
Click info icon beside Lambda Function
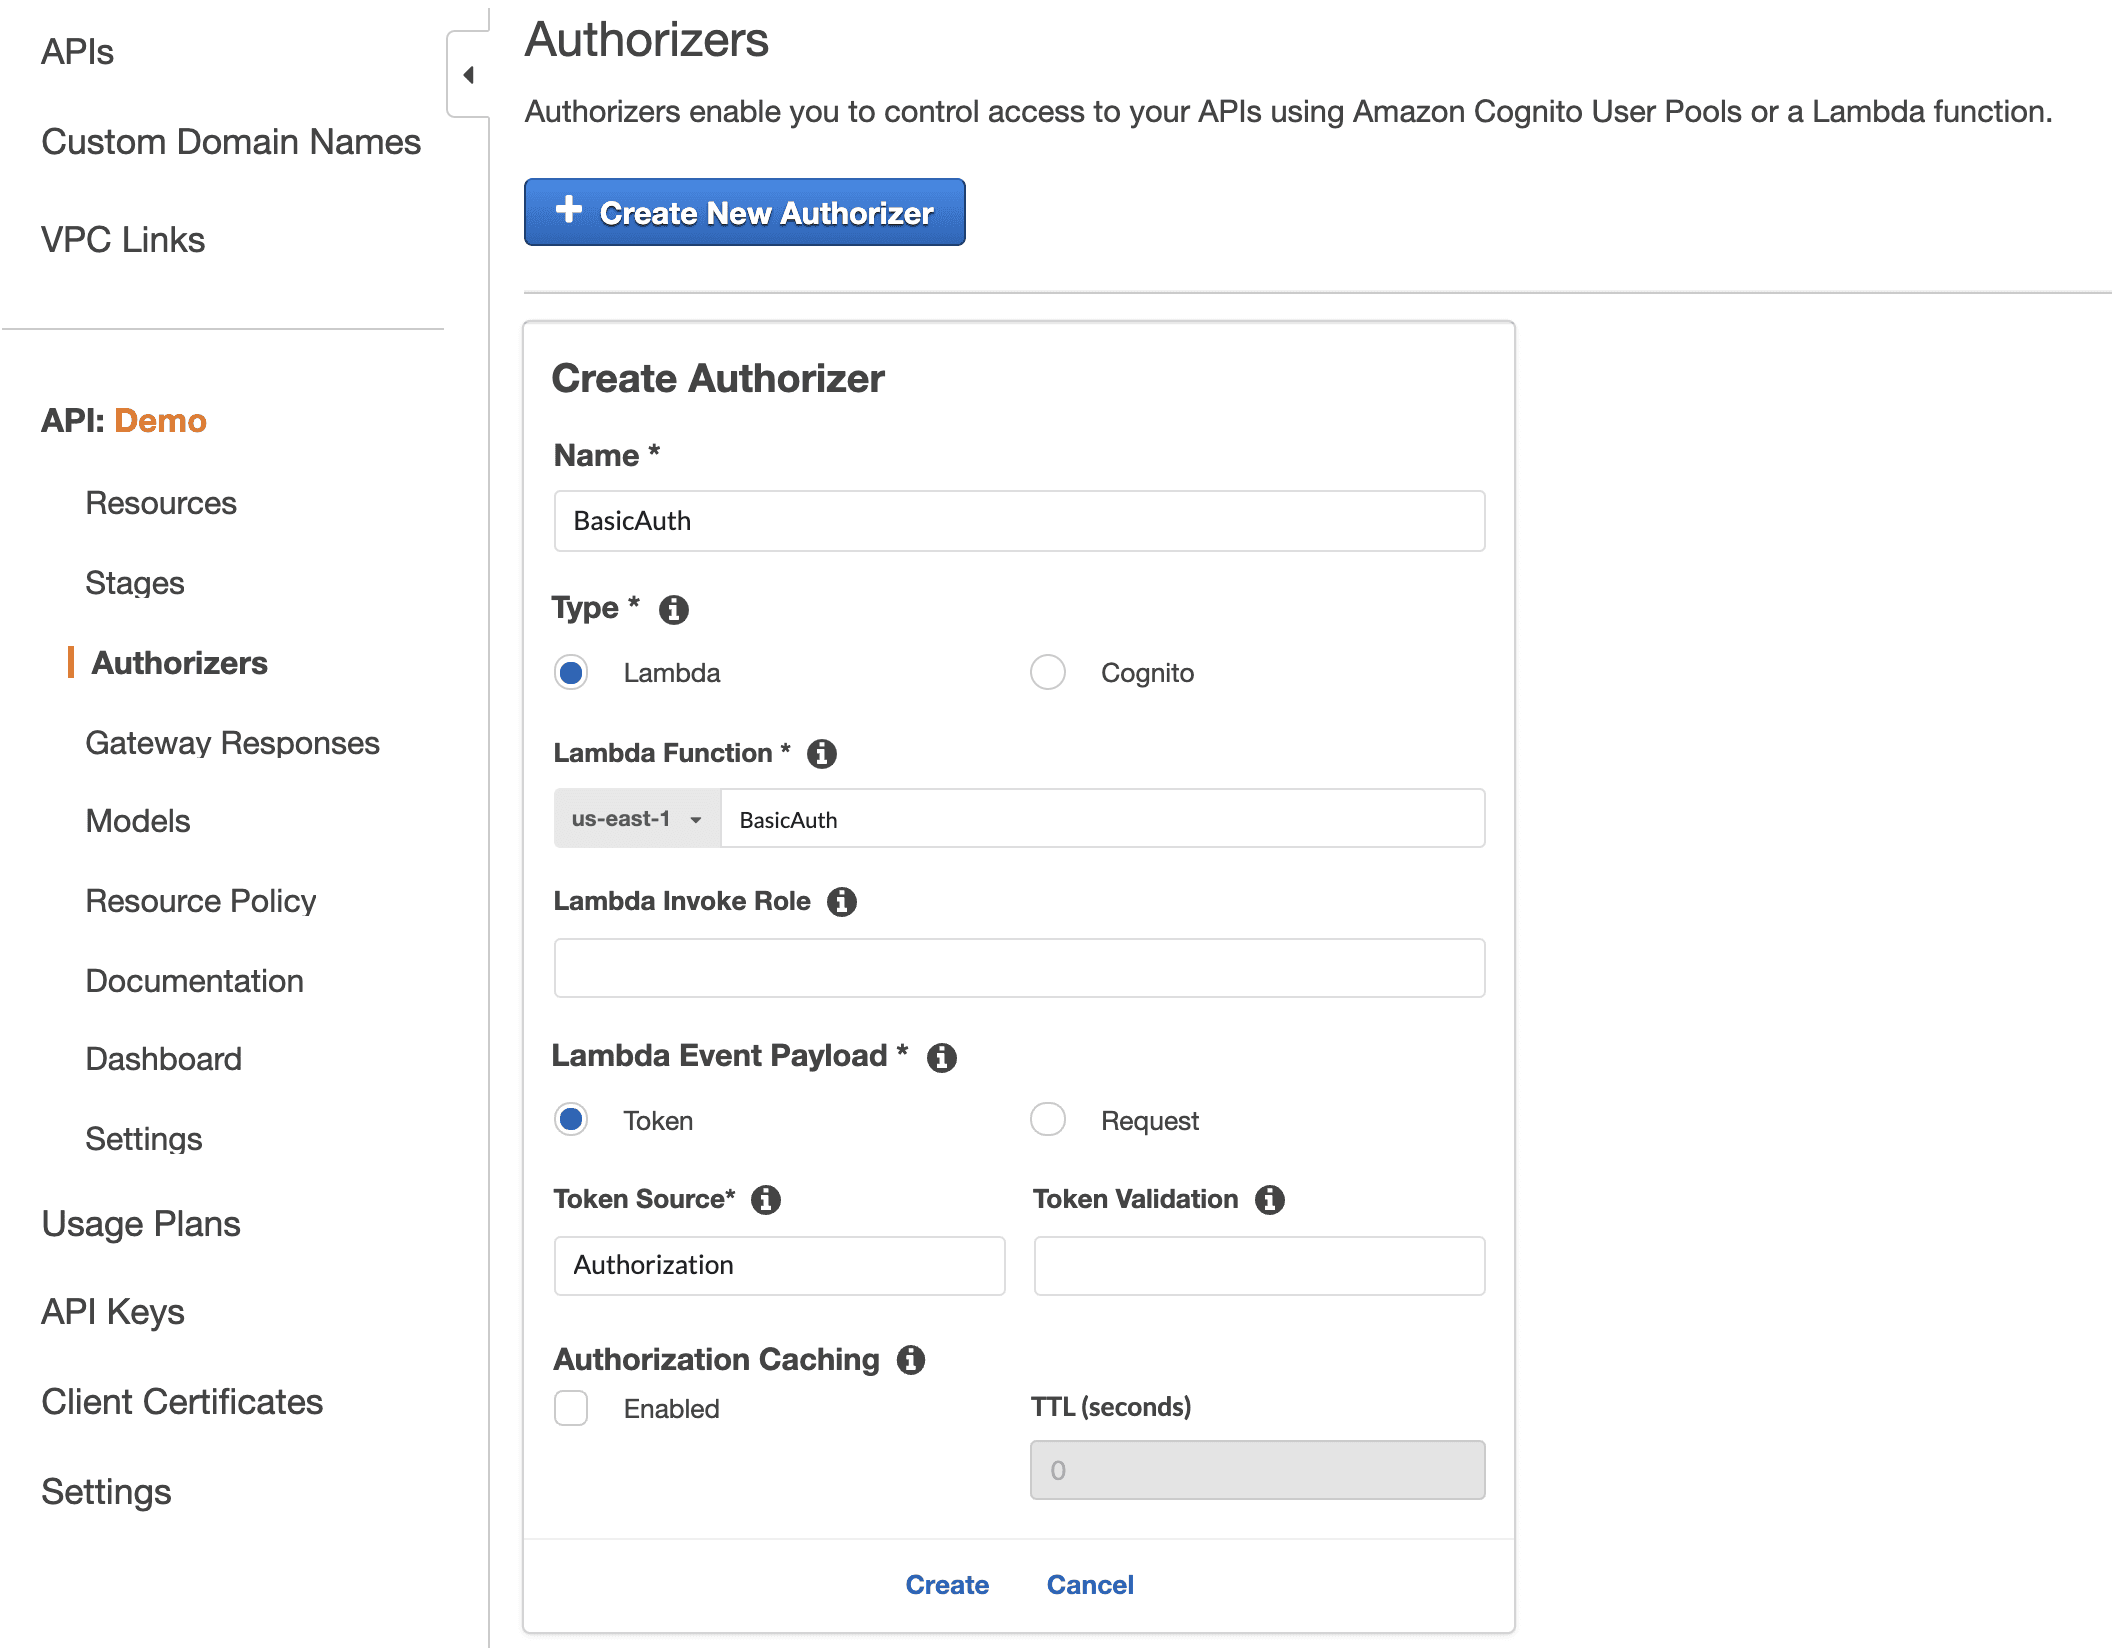point(821,753)
